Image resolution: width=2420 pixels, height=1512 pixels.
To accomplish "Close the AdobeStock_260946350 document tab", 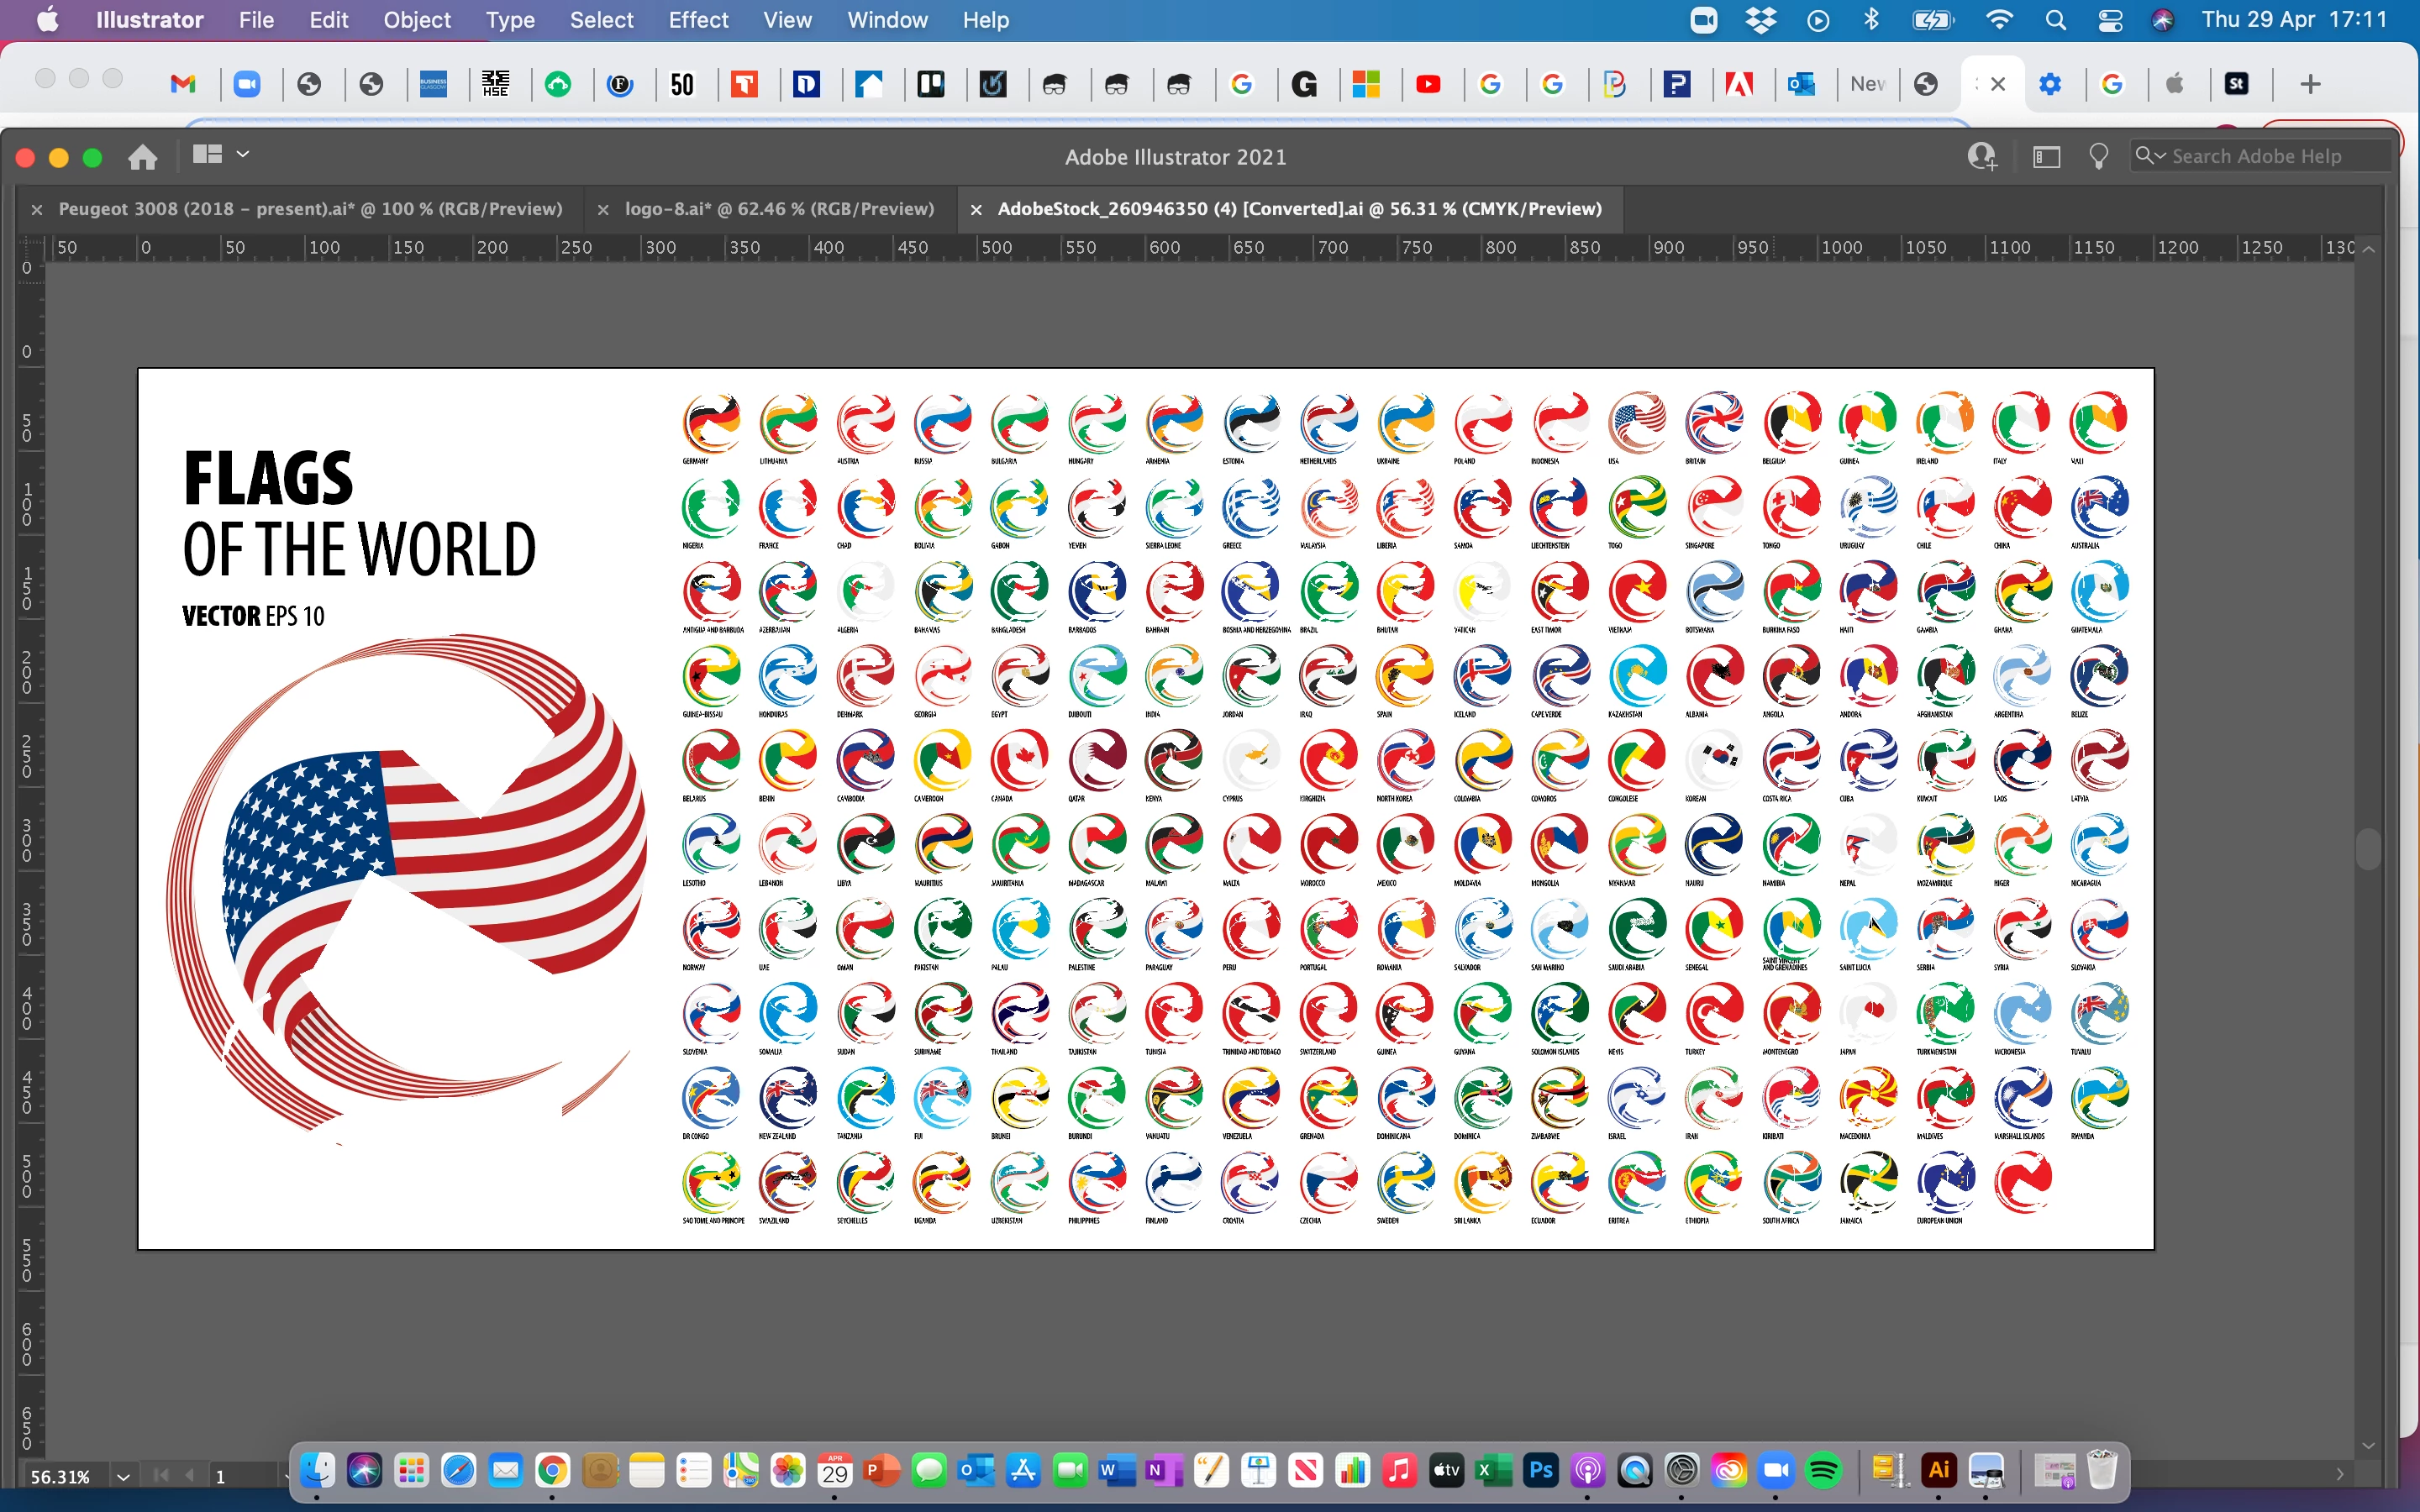I will pos(976,210).
